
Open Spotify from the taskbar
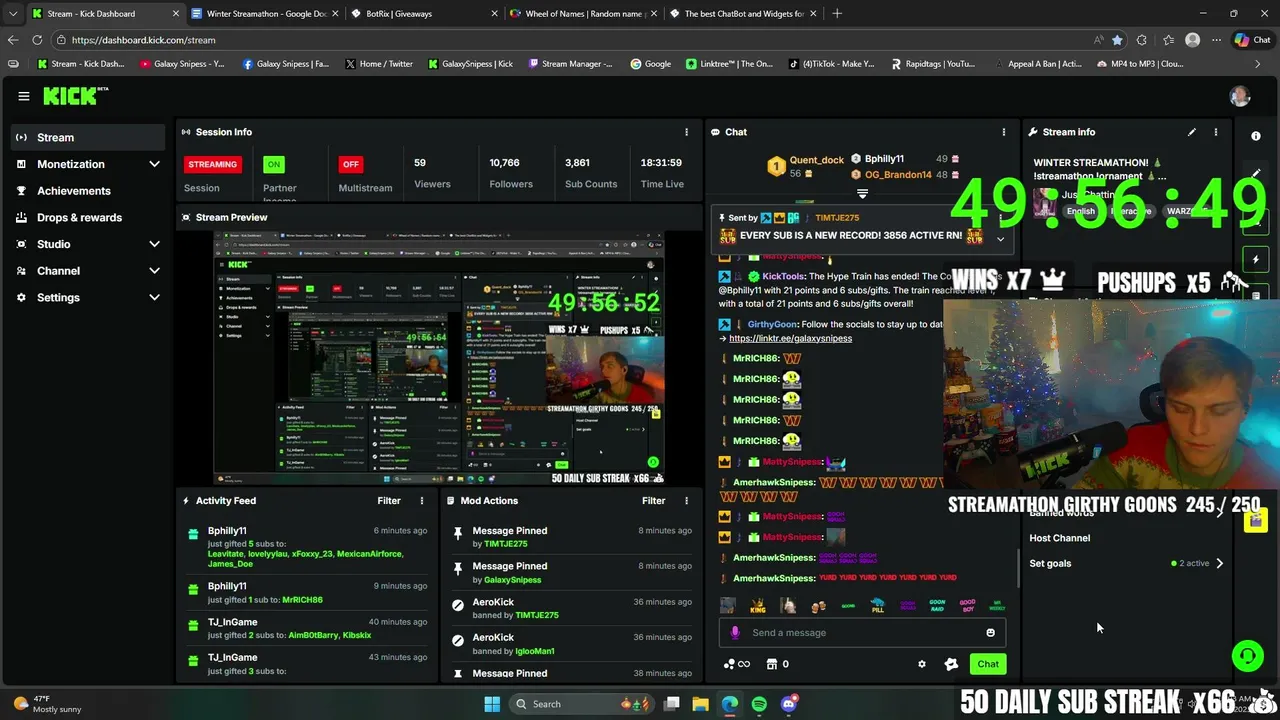click(x=759, y=704)
